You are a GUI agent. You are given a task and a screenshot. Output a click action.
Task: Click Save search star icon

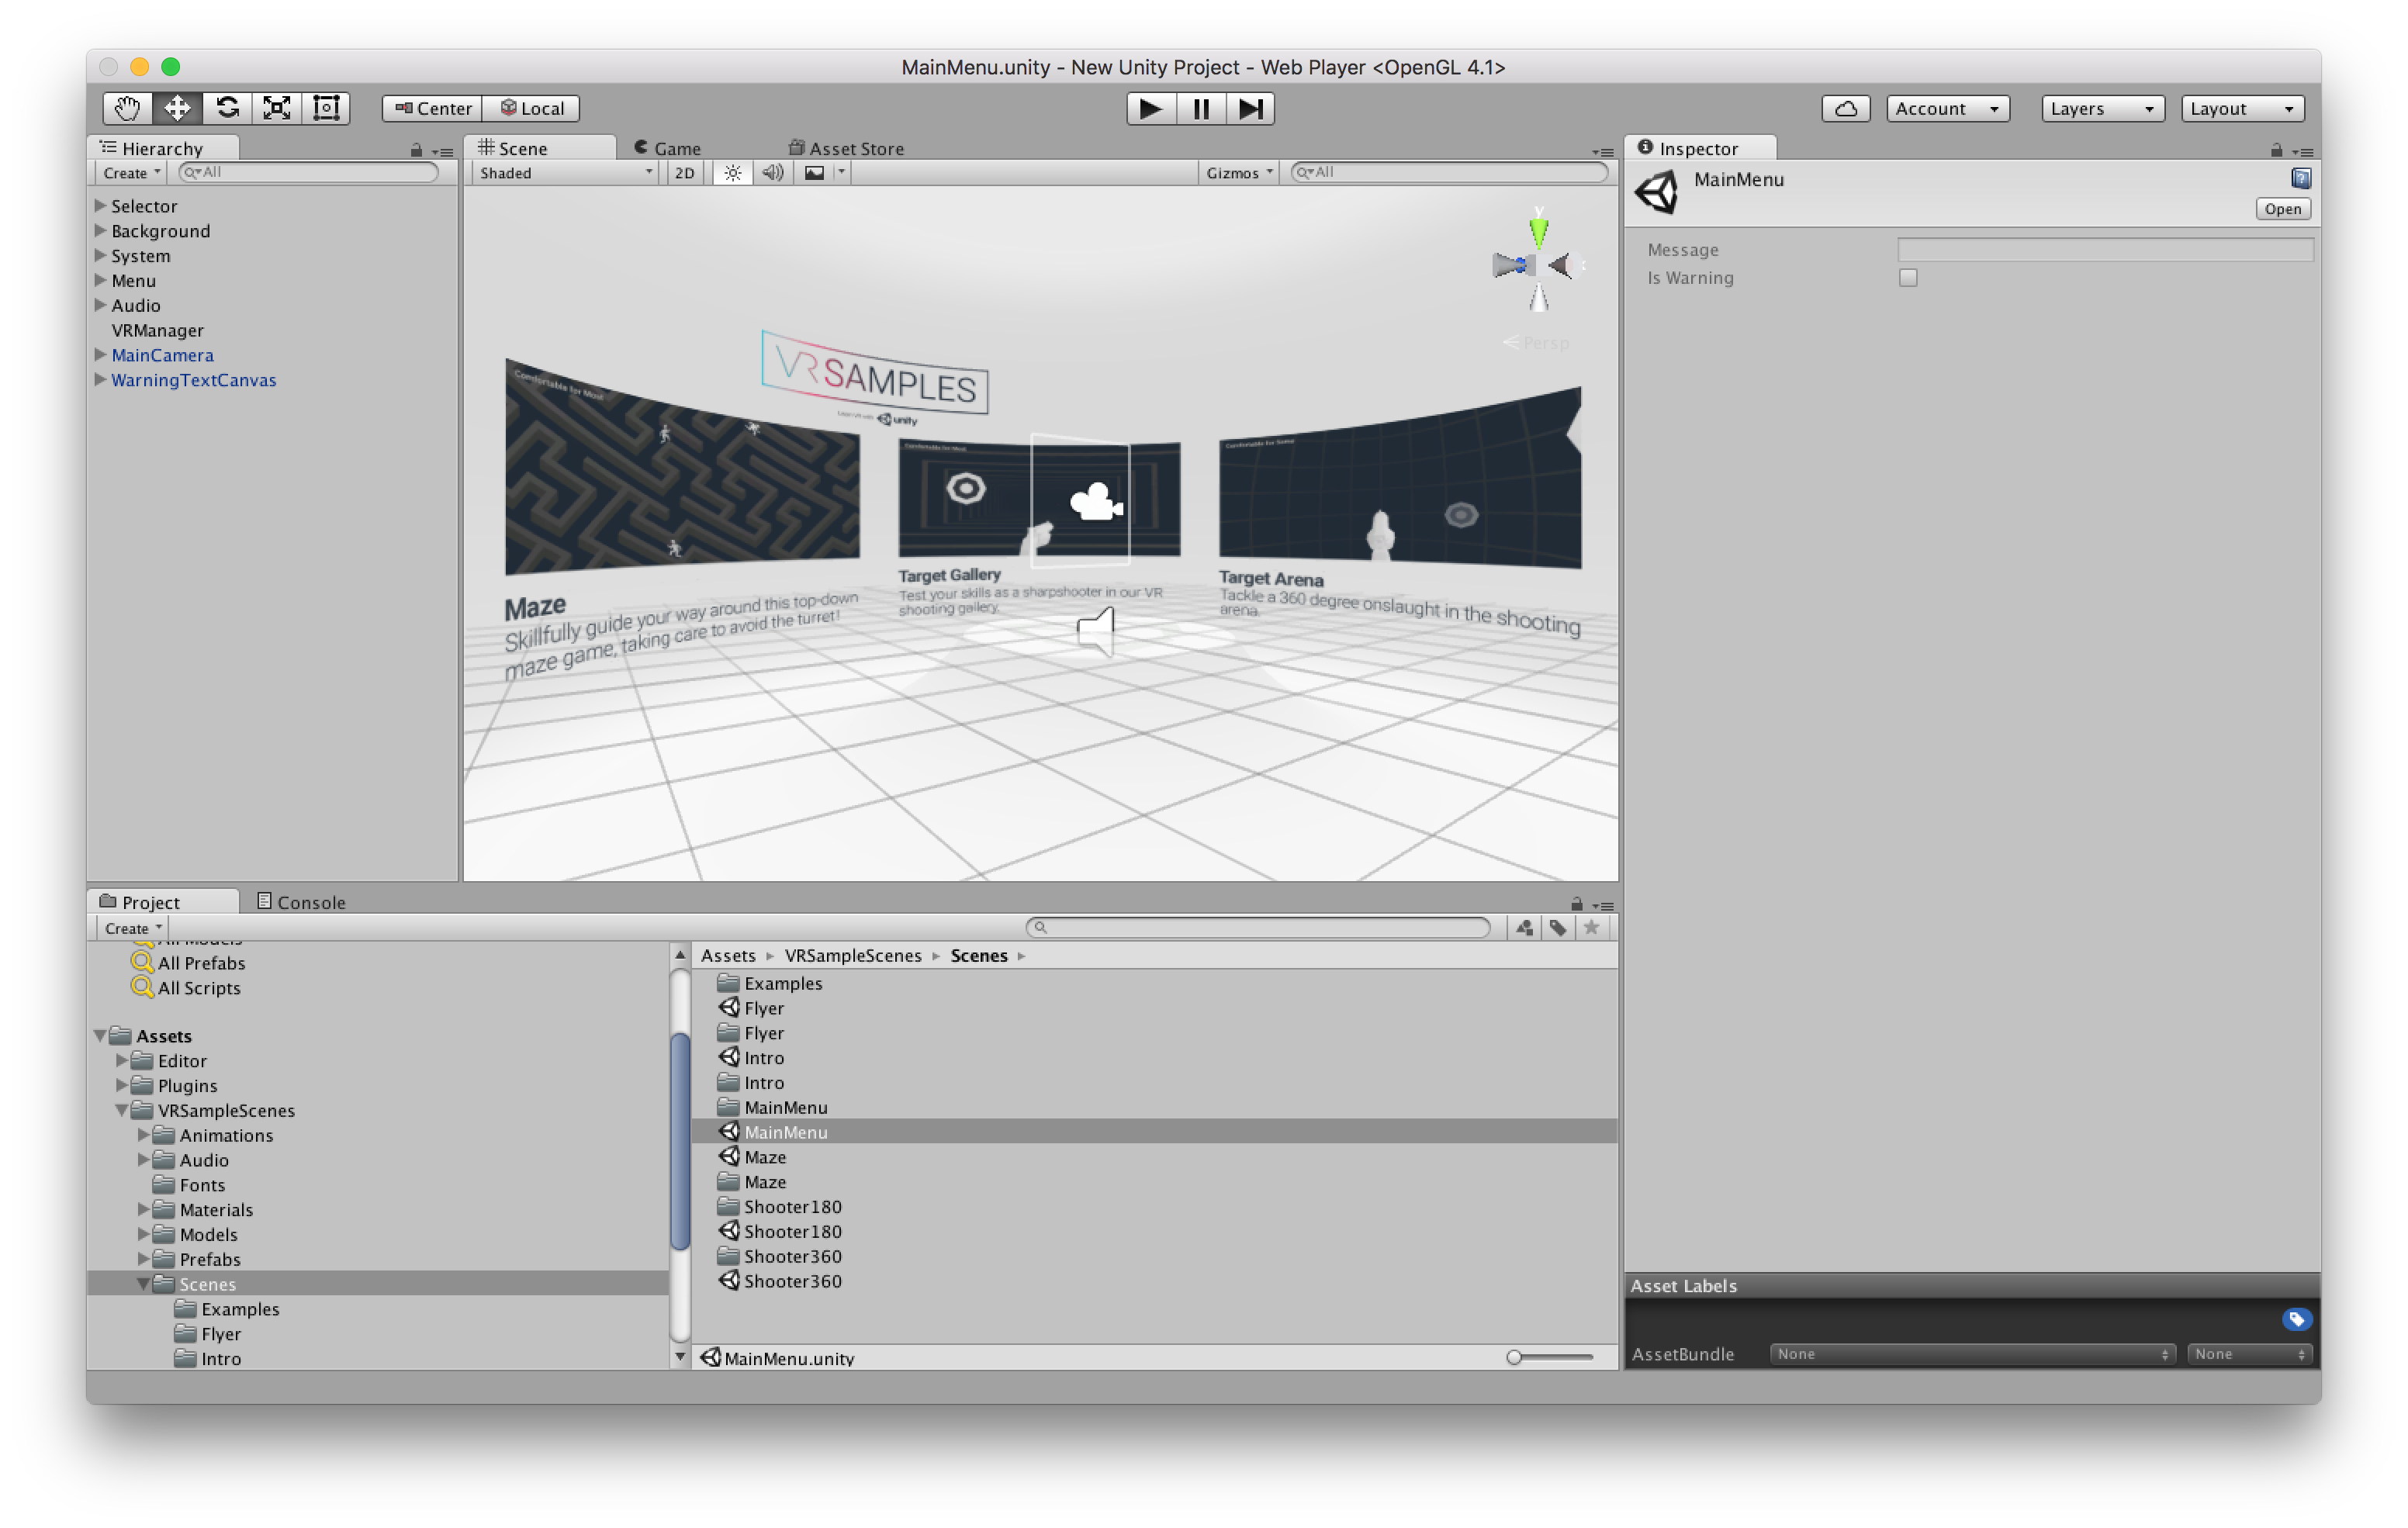1591,927
